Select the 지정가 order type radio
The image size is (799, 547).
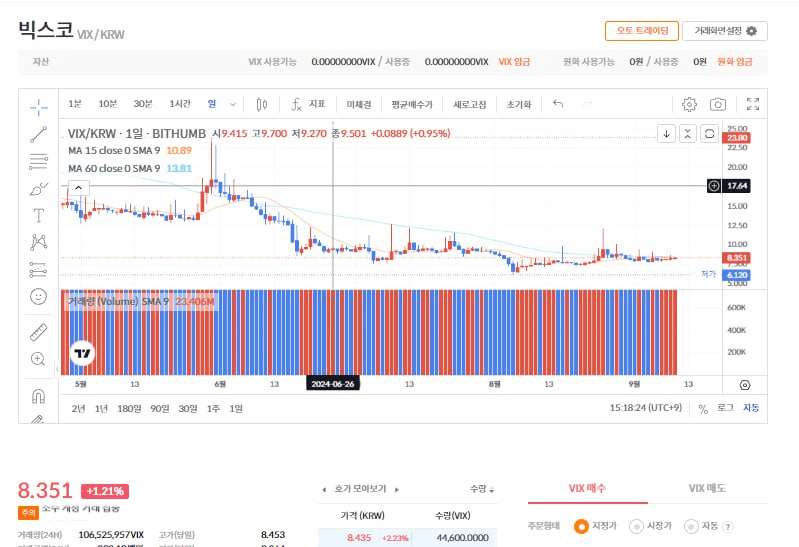581,526
